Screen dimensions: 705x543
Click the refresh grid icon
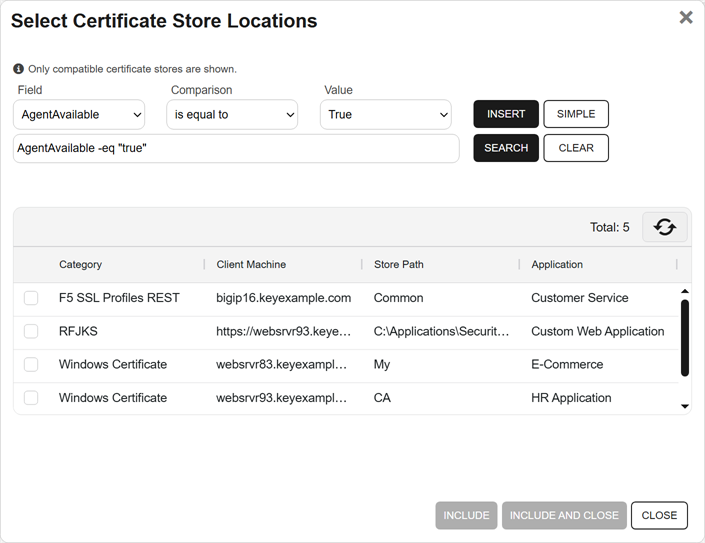(664, 227)
